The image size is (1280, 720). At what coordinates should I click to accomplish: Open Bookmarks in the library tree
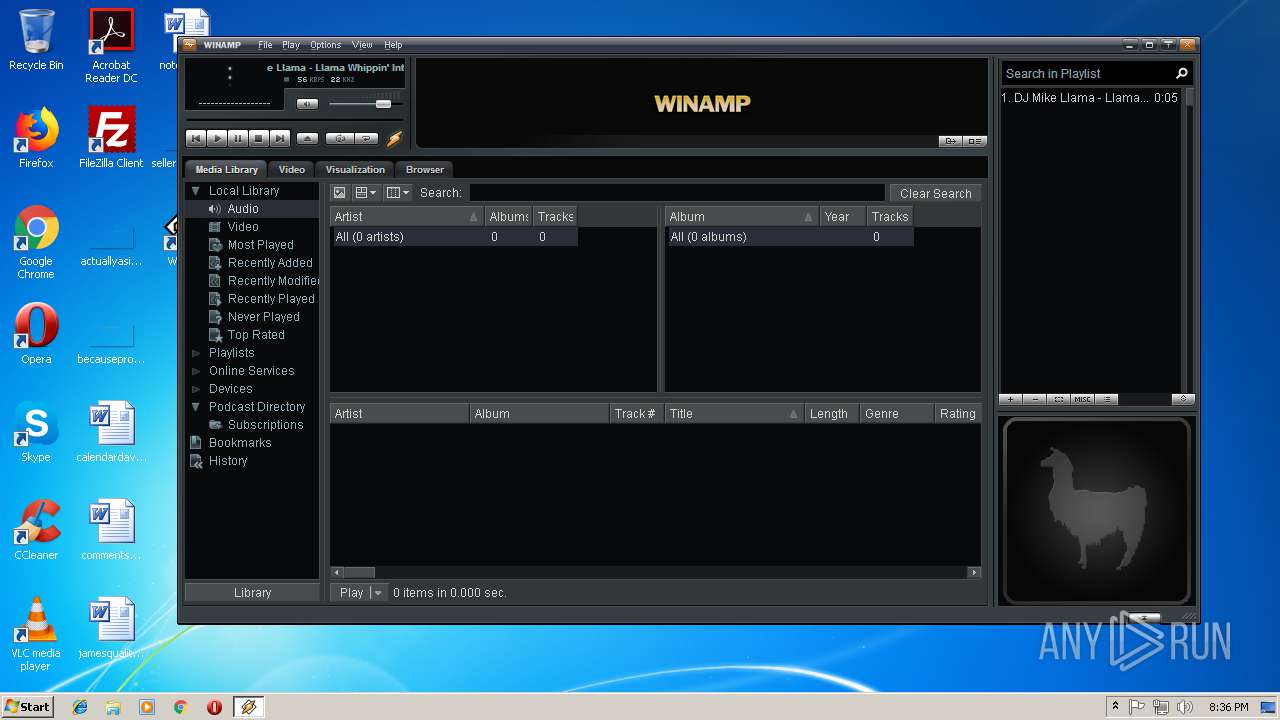[x=240, y=443]
